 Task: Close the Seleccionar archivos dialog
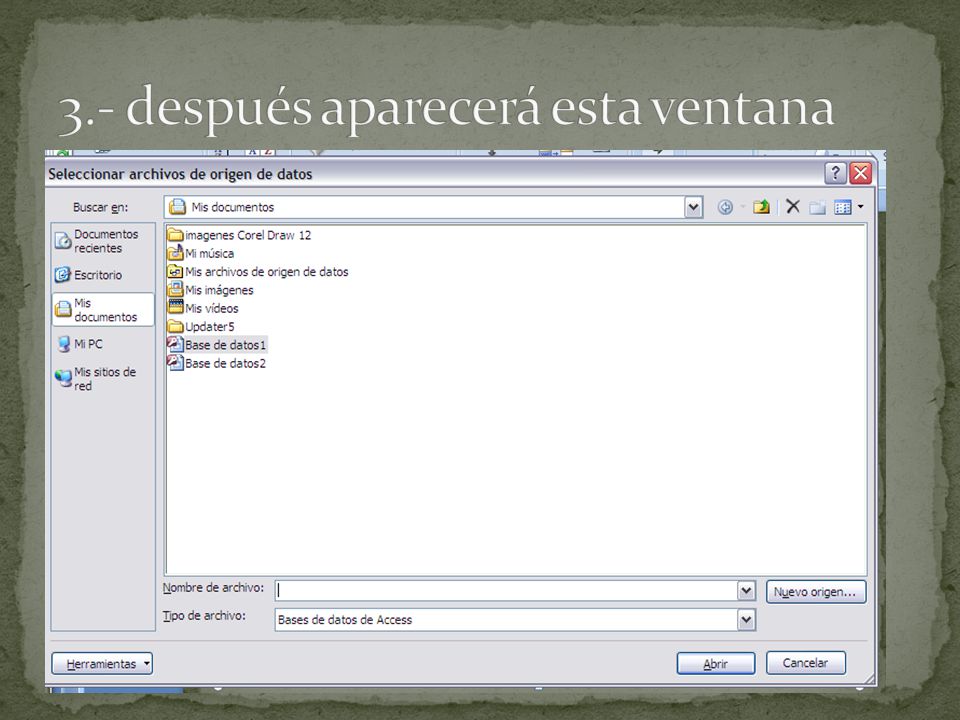pyautogui.click(x=860, y=173)
